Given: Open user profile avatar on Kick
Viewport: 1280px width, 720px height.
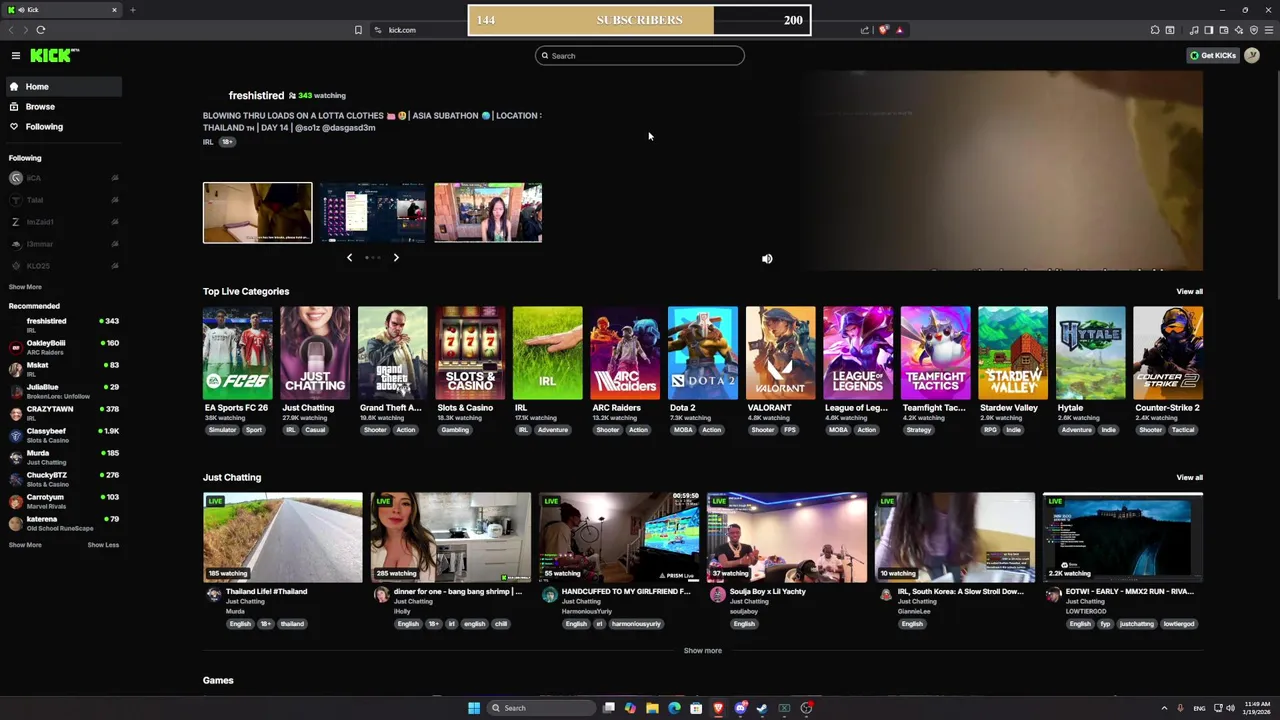Looking at the screenshot, I should tap(1252, 55).
